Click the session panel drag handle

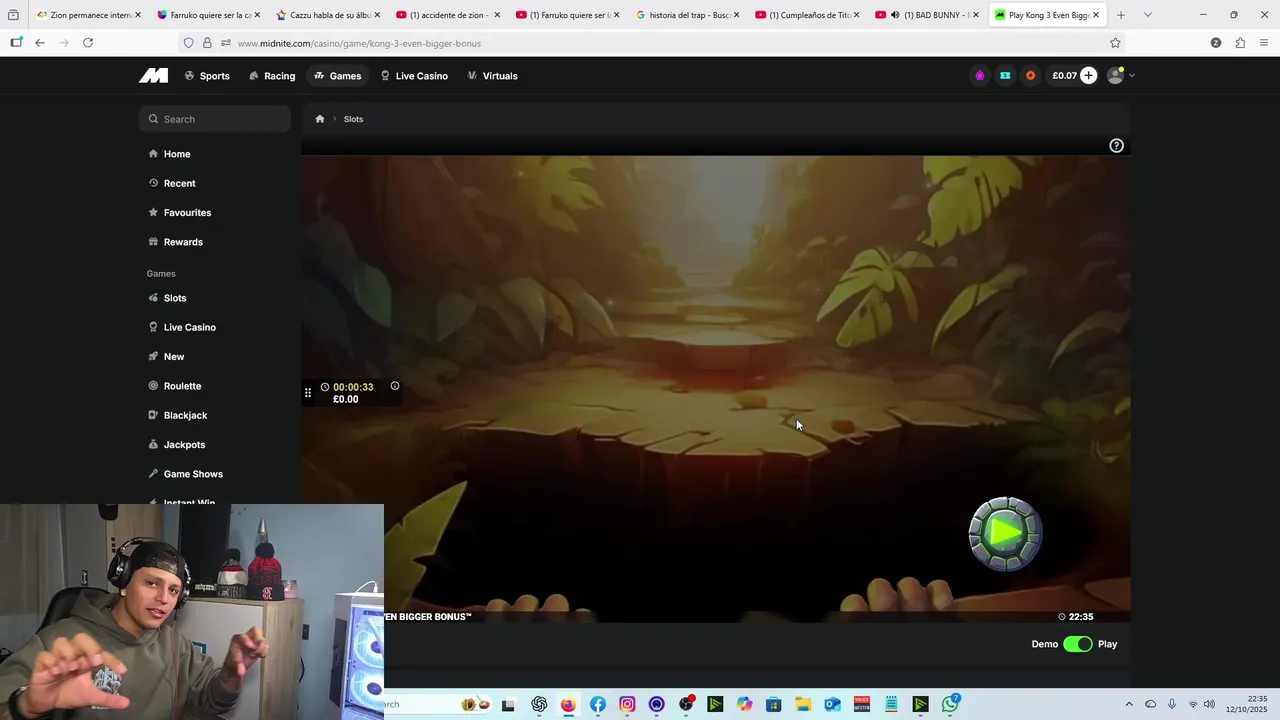point(308,393)
